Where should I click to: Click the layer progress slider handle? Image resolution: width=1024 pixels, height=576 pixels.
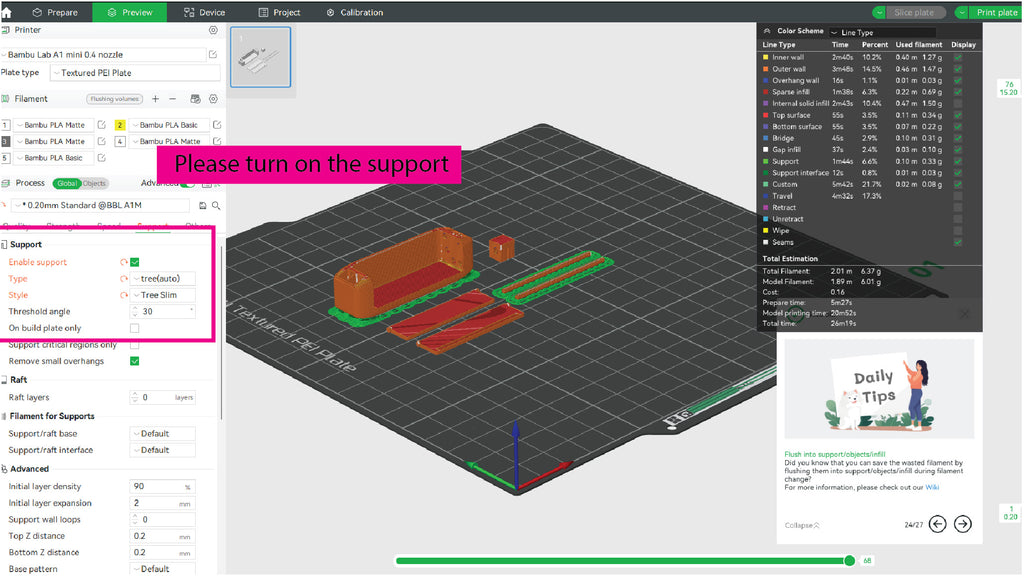click(849, 560)
